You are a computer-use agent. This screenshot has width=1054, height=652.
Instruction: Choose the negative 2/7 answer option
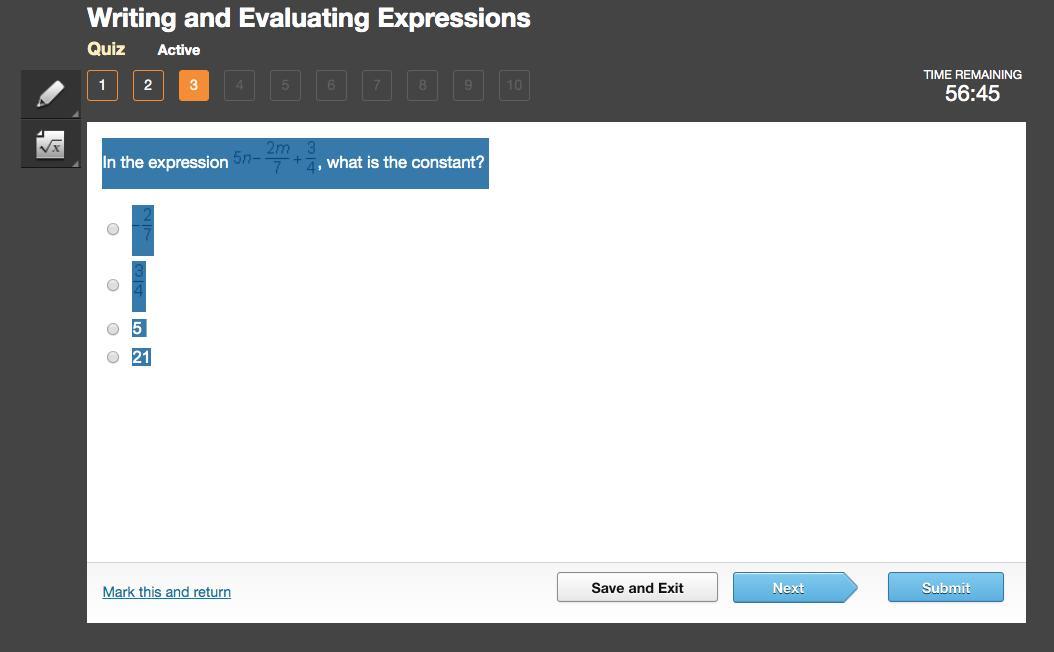pyautogui.click(x=113, y=229)
